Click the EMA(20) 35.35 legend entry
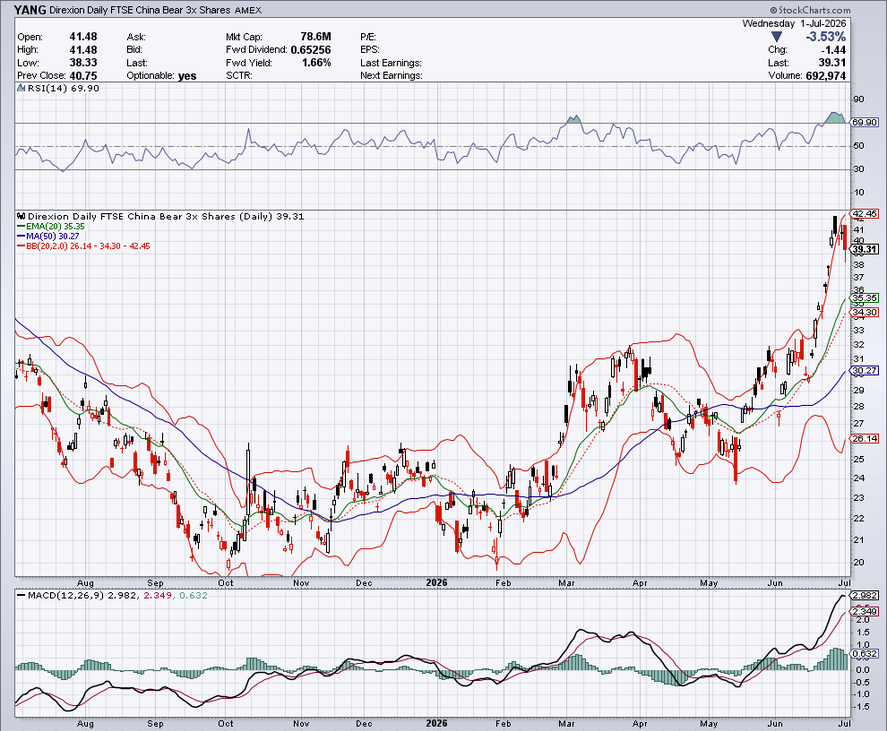 51,226
